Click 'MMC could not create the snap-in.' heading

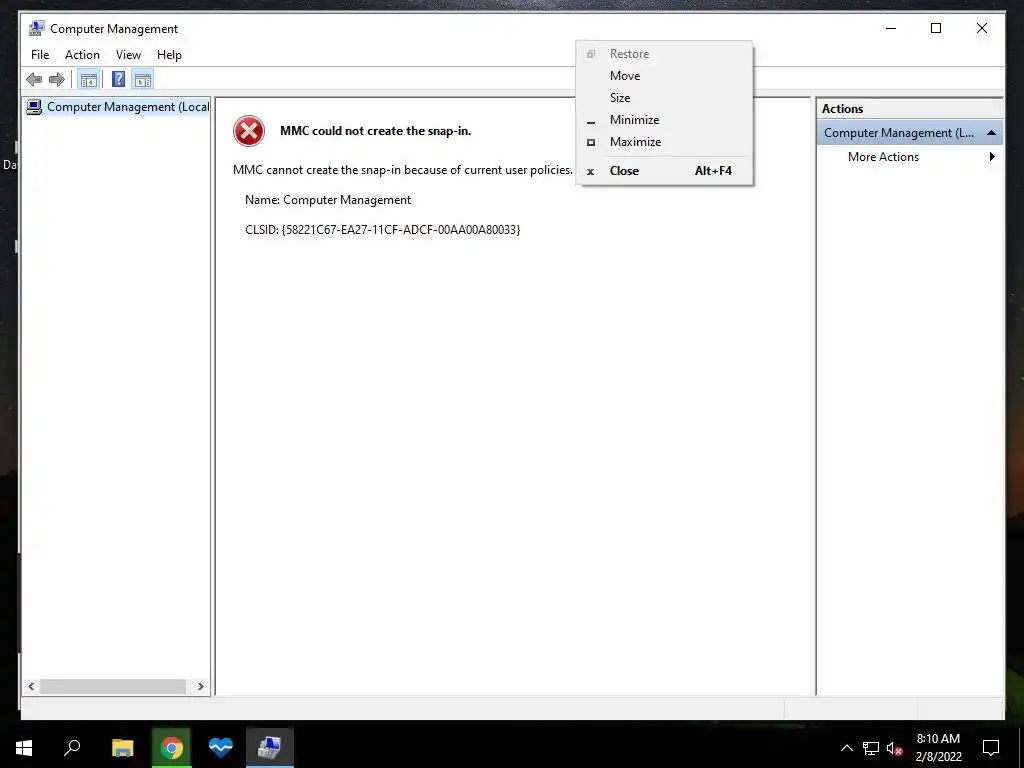coord(376,131)
